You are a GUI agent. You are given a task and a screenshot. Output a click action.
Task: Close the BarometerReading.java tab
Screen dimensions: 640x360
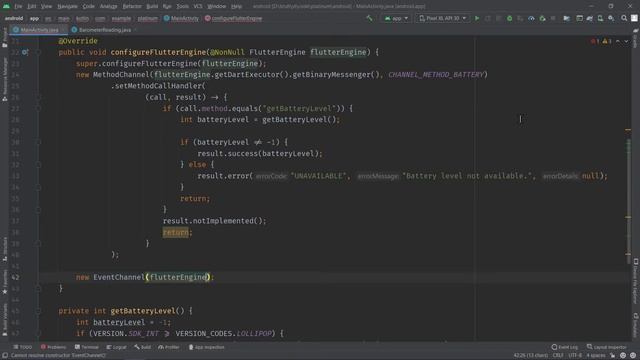tap(135, 30)
